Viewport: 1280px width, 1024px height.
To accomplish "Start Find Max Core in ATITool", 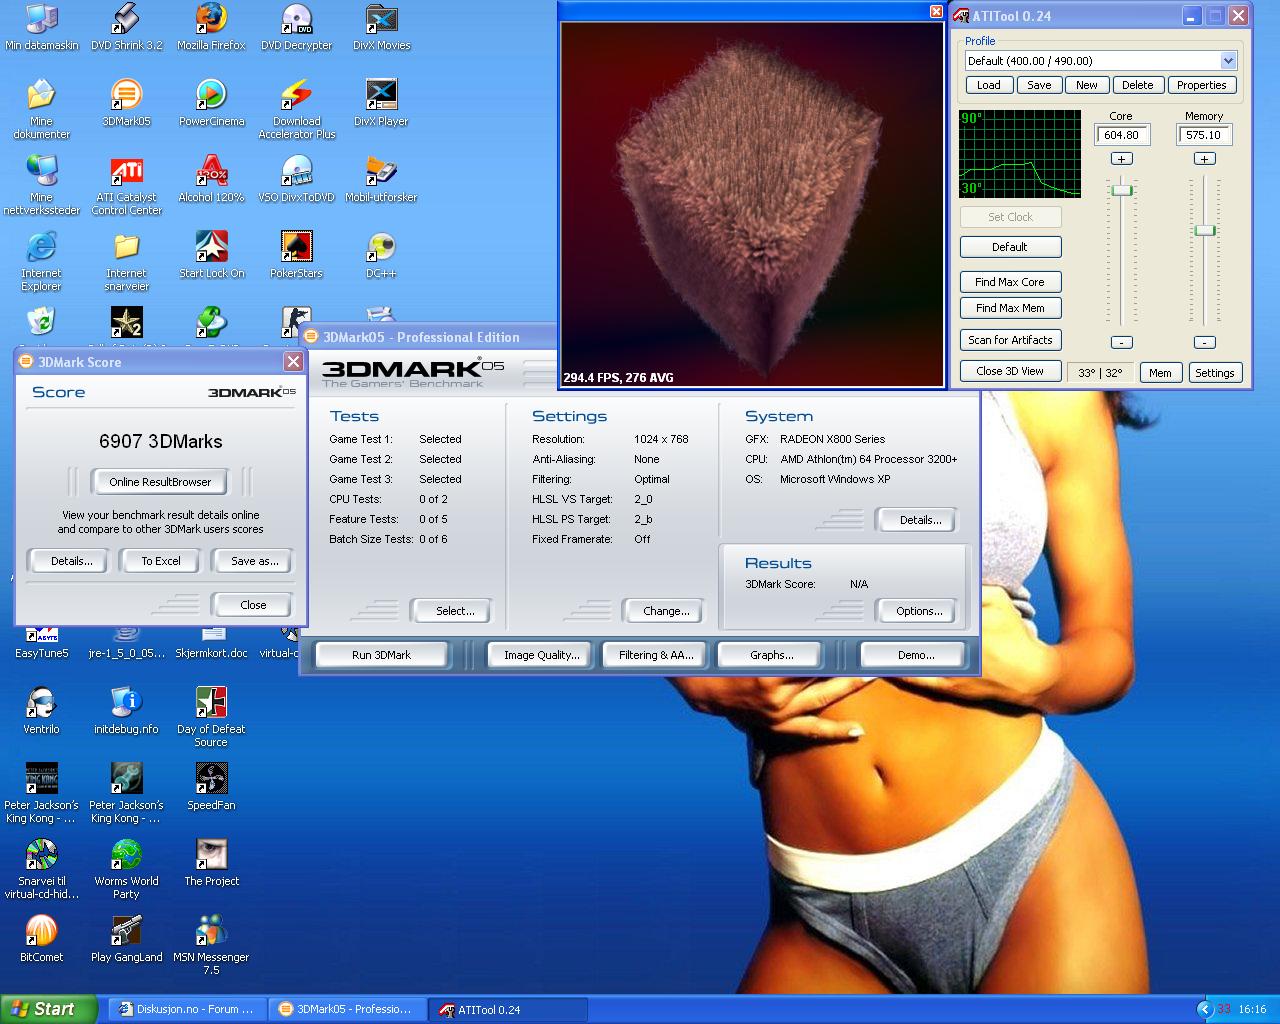I will [x=1010, y=282].
